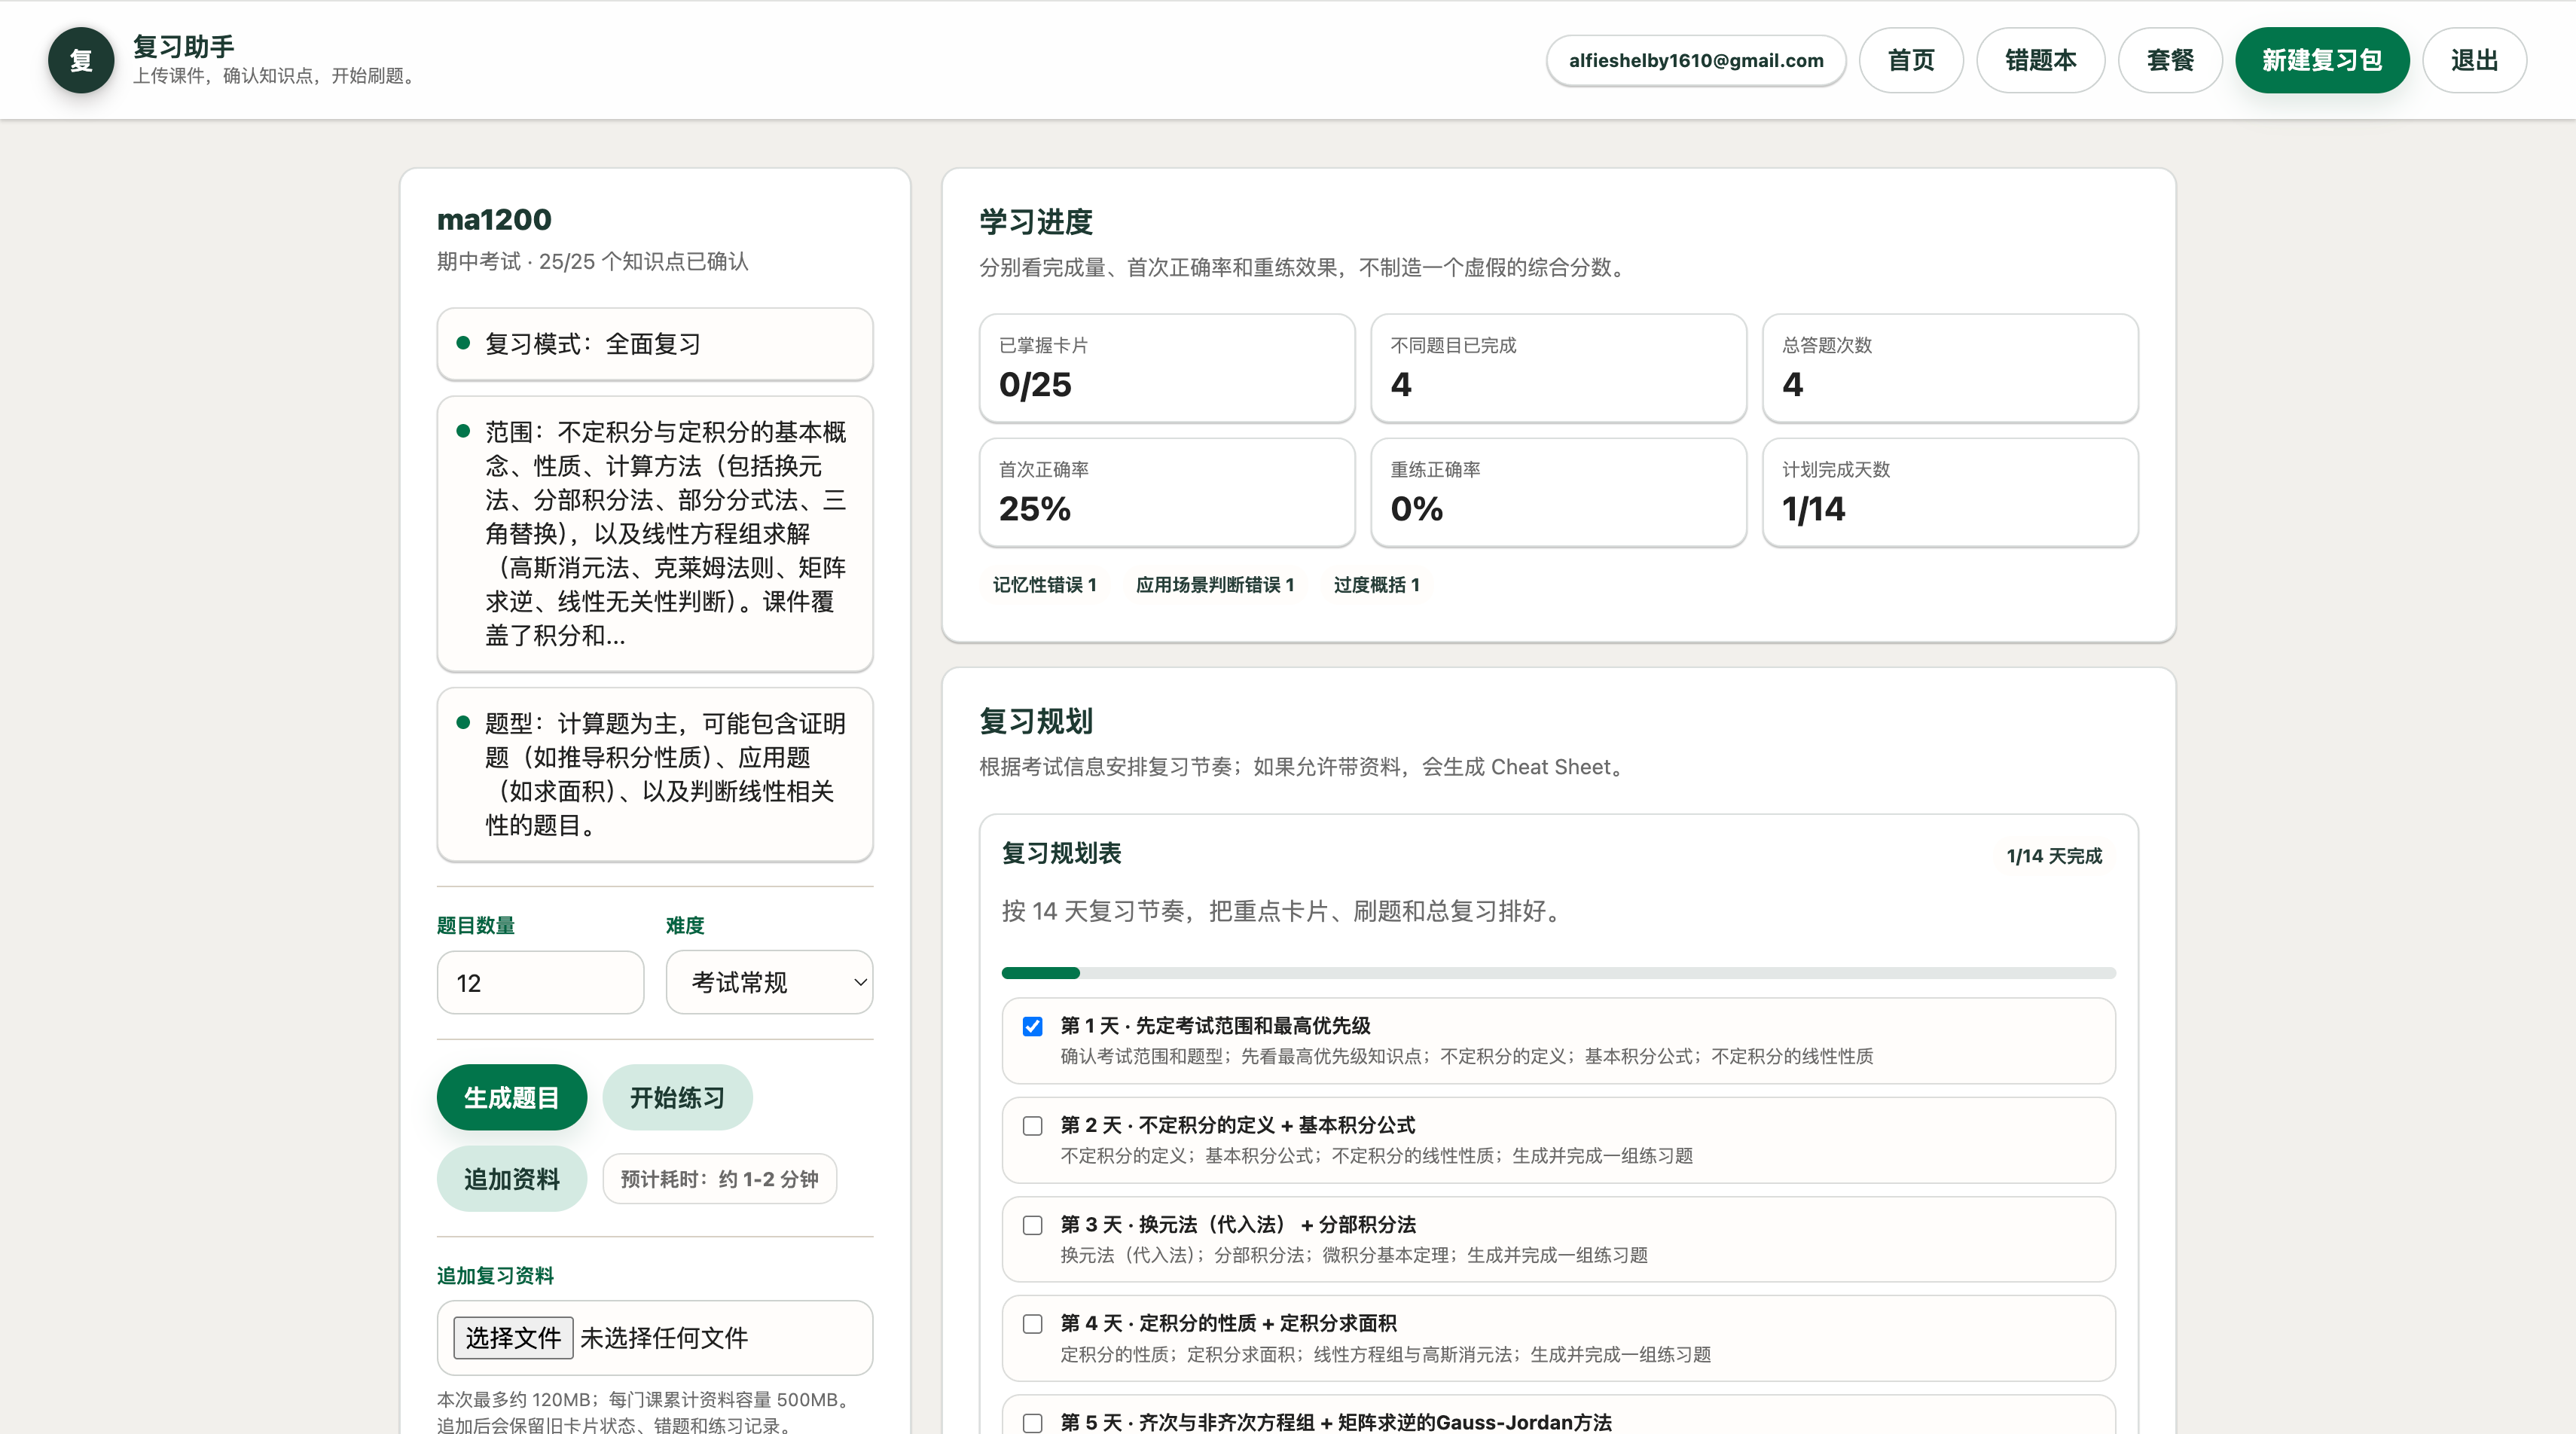Open the 首页 page

(1910, 60)
